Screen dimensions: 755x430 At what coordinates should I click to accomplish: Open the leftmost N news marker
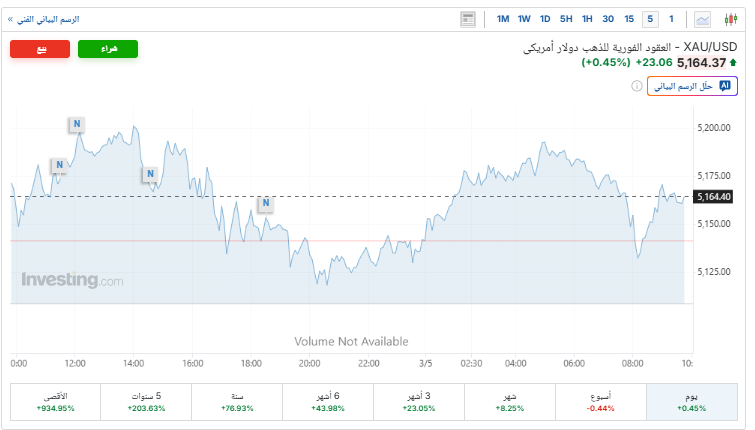click(x=59, y=165)
